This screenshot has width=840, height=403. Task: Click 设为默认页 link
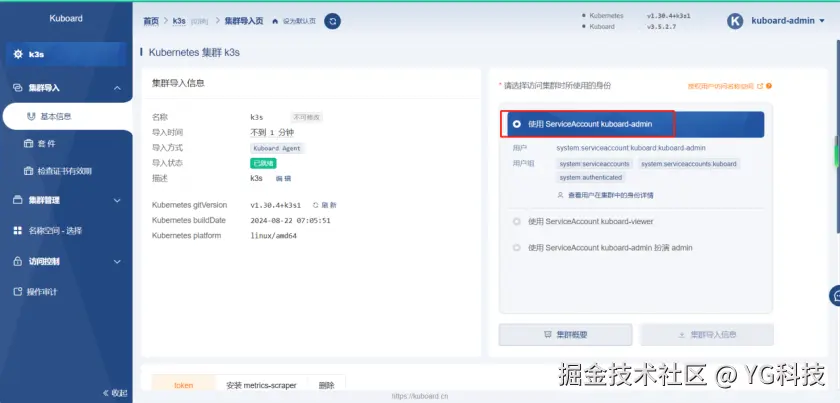coord(299,22)
